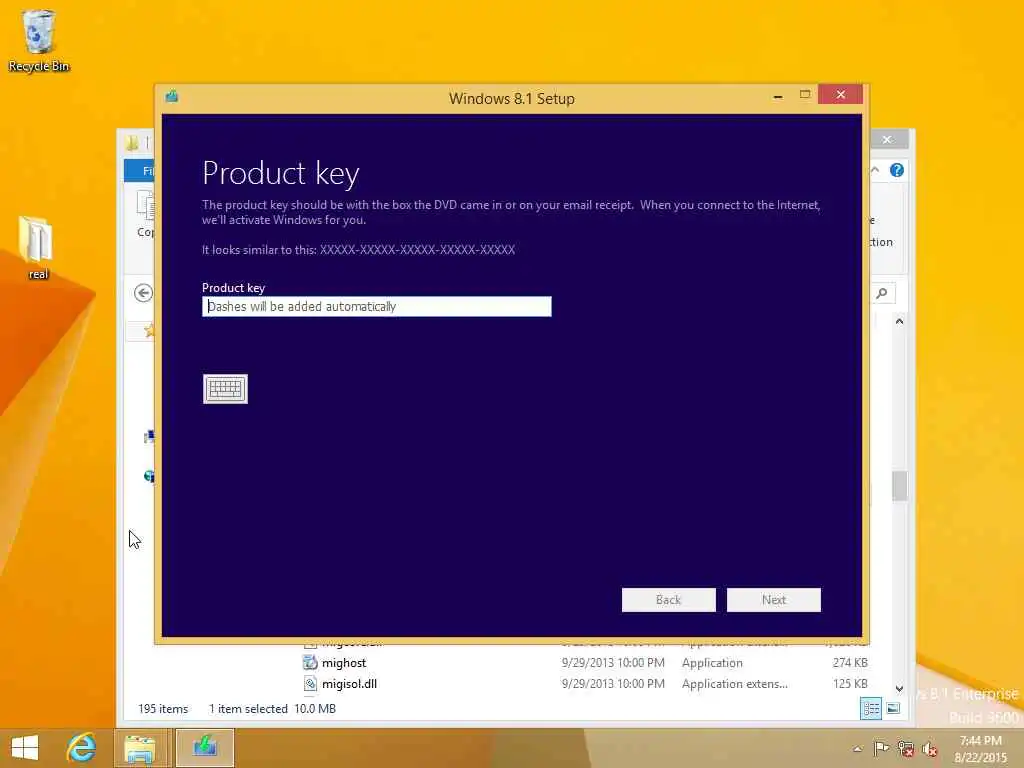This screenshot has width=1024, height=768.
Task: Click '274 KB' size of mighost
Action: click(850, 663)
